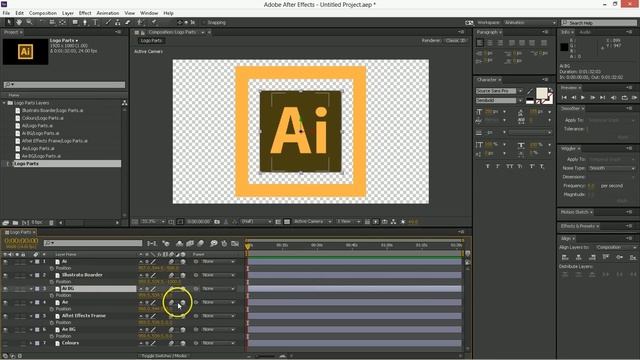
Task: Open the viewer resolution (Half) dropdown
Action: click(x=256, y=222)
